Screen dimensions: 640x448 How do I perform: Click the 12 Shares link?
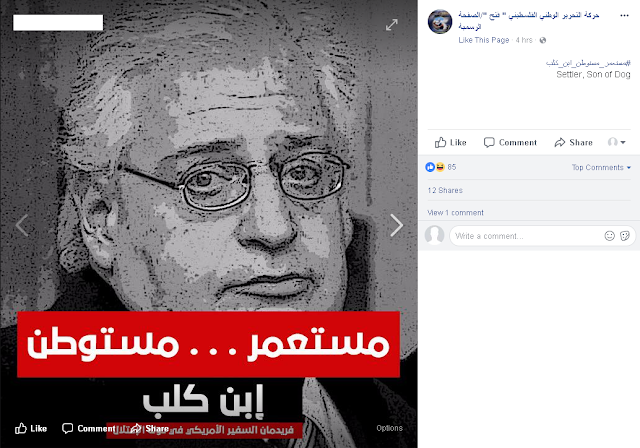click(x=445, y=190)
